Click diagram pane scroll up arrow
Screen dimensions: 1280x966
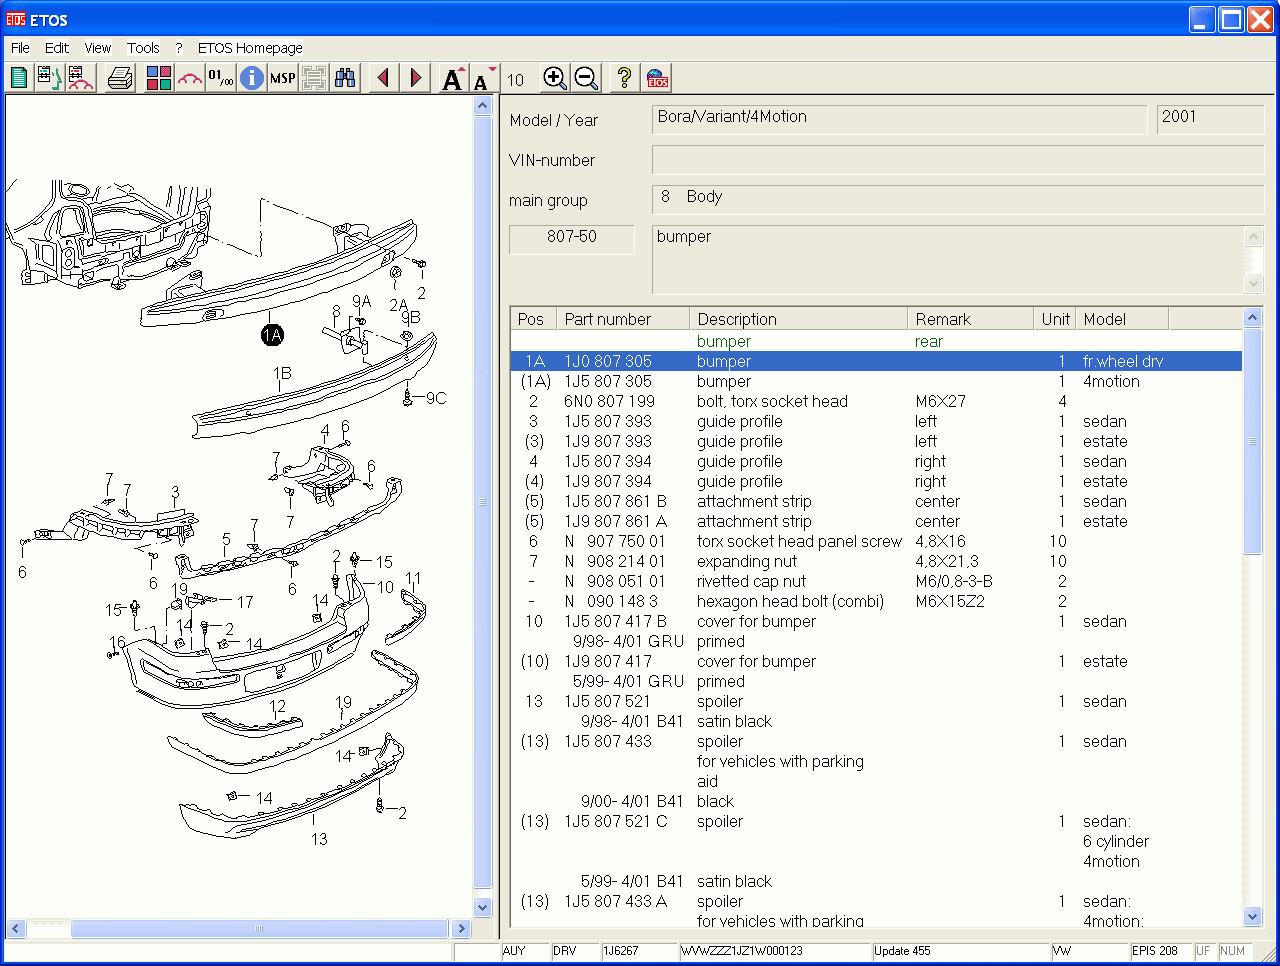[483, 106]
